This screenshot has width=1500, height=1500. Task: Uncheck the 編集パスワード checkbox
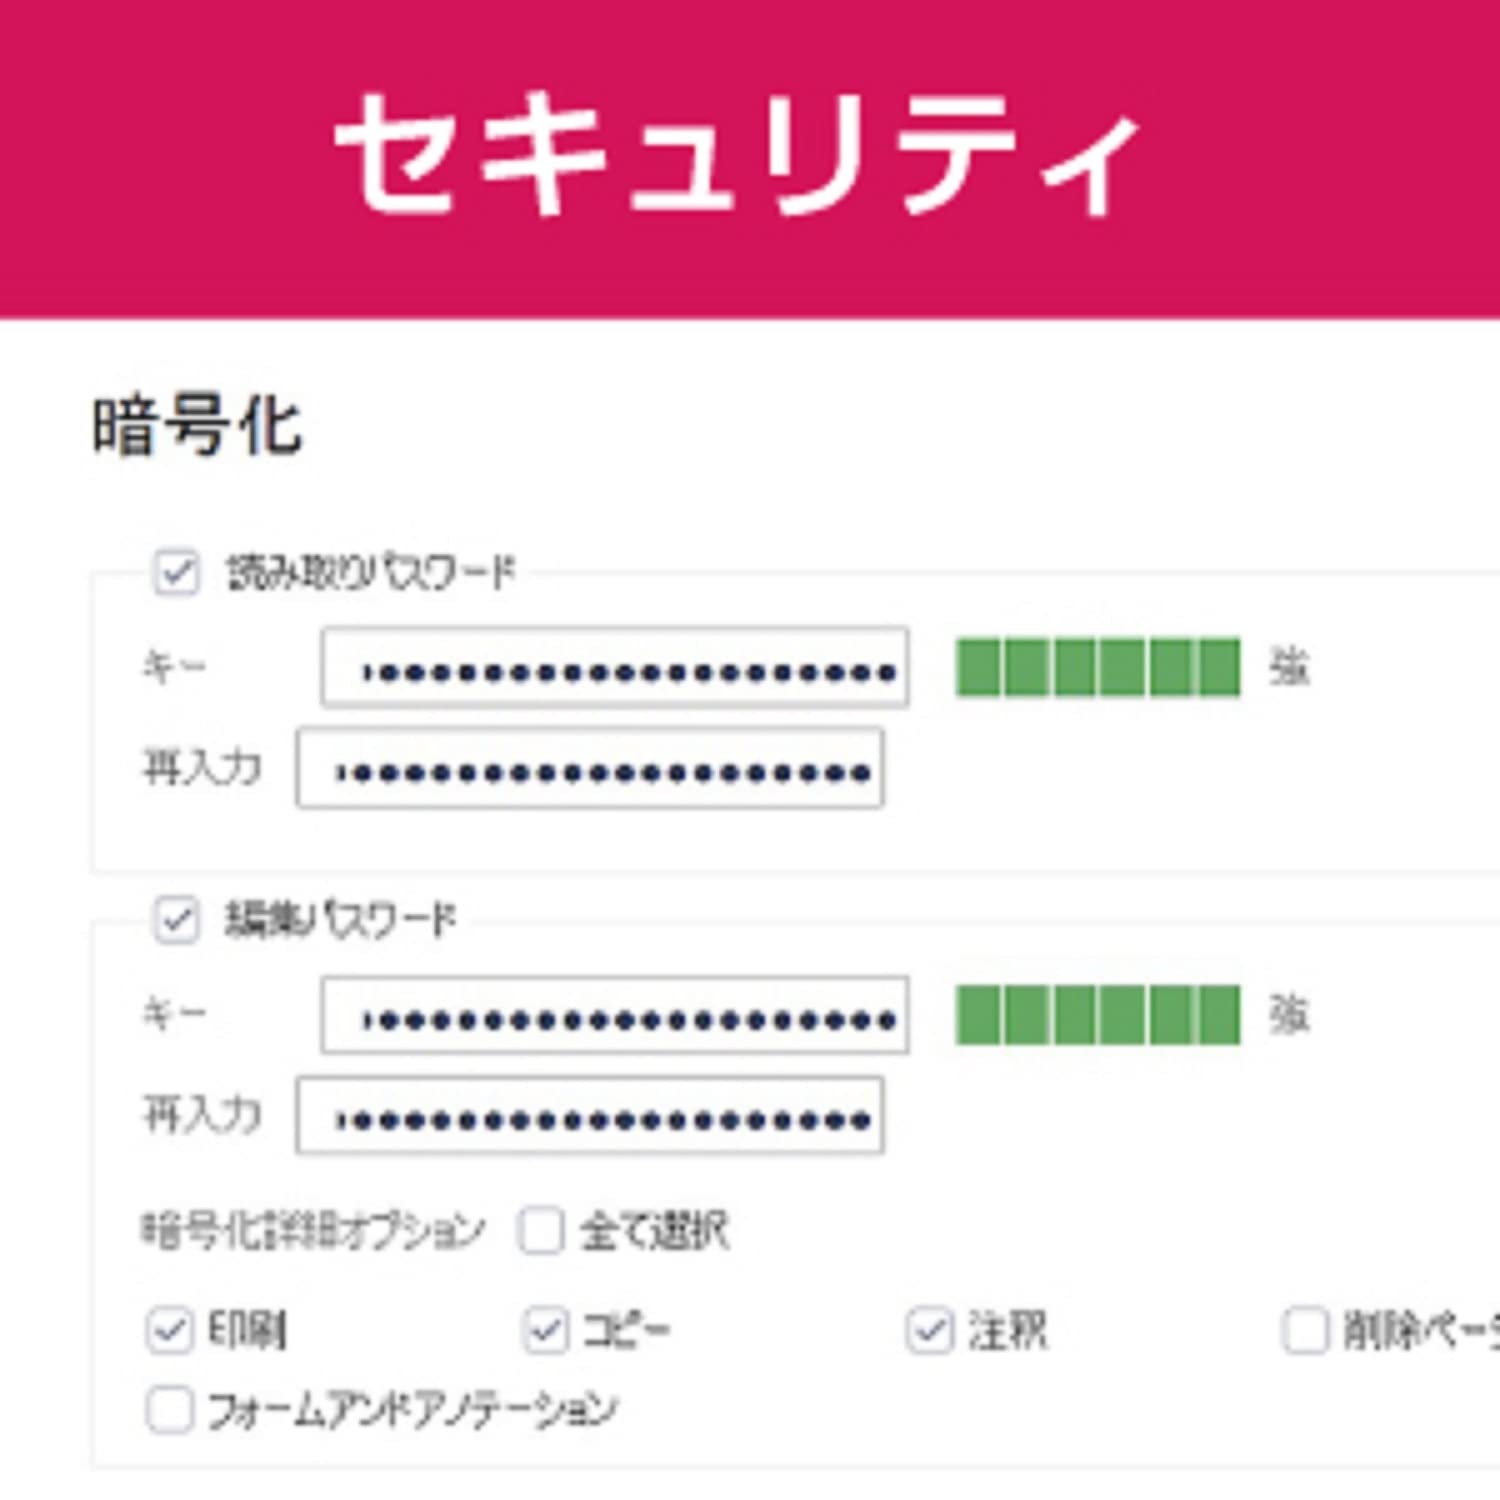pos(176,919)
